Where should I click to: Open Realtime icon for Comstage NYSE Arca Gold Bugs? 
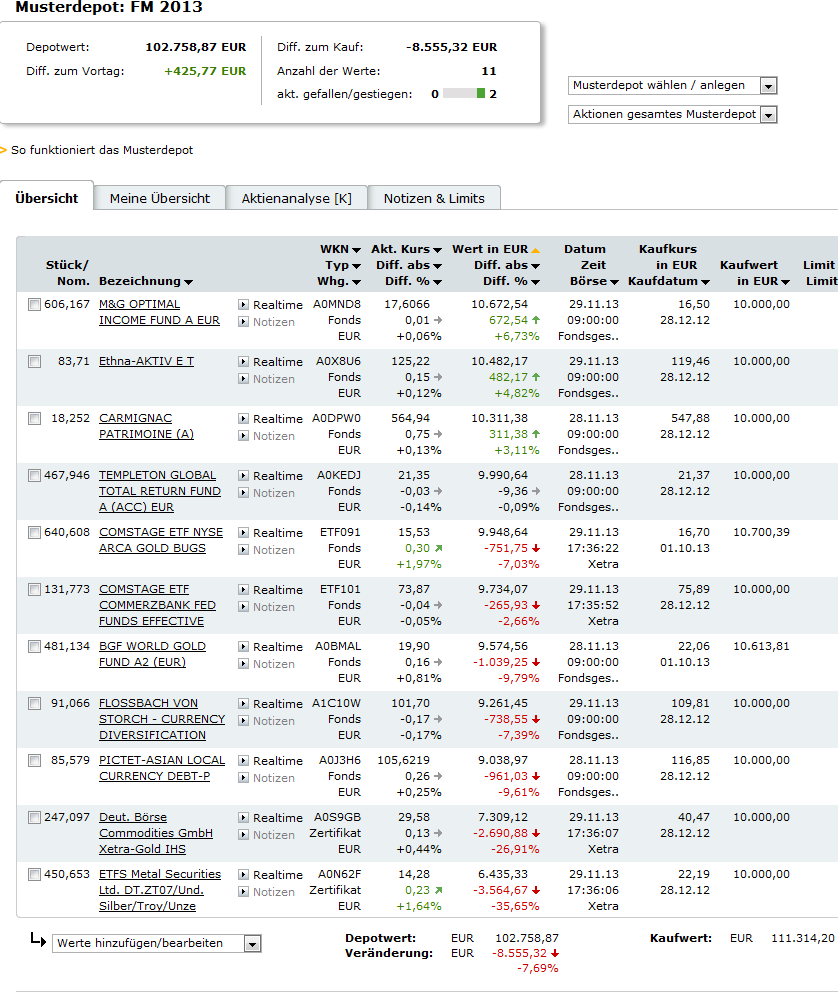pyautogui.click(x=243, y=533)
